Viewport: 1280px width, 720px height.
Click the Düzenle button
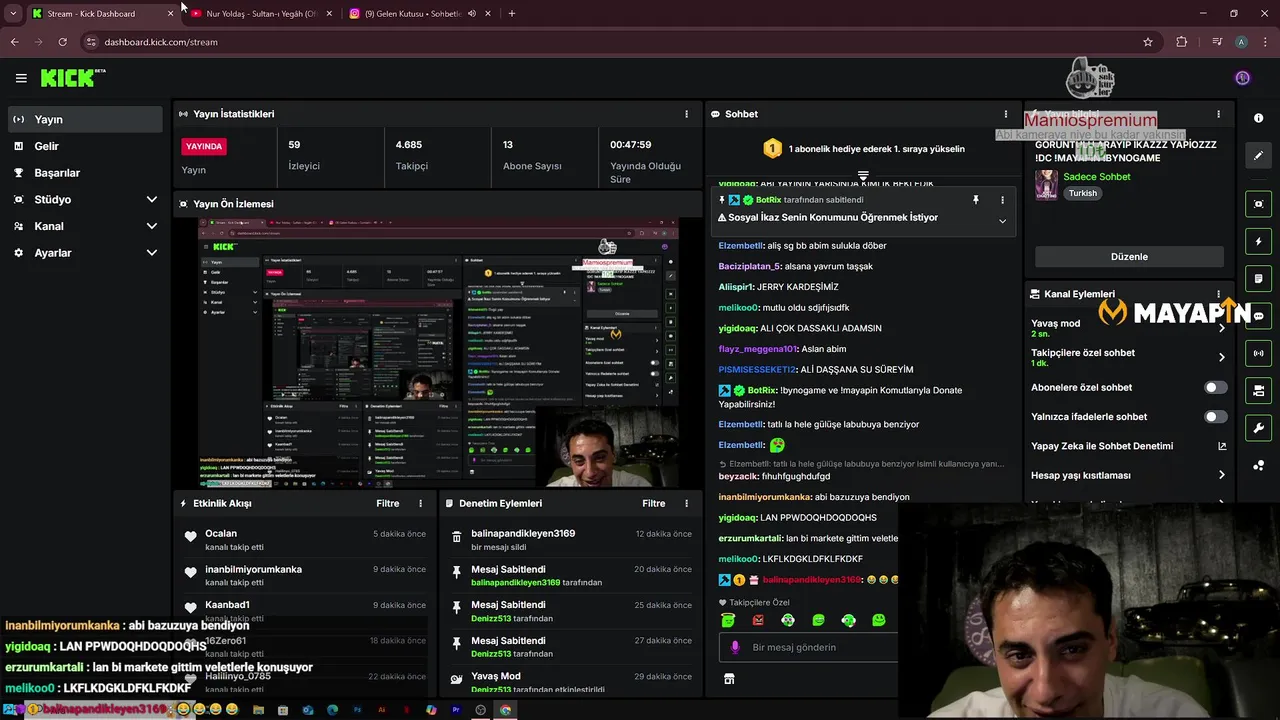click(x=1129, y=257)
